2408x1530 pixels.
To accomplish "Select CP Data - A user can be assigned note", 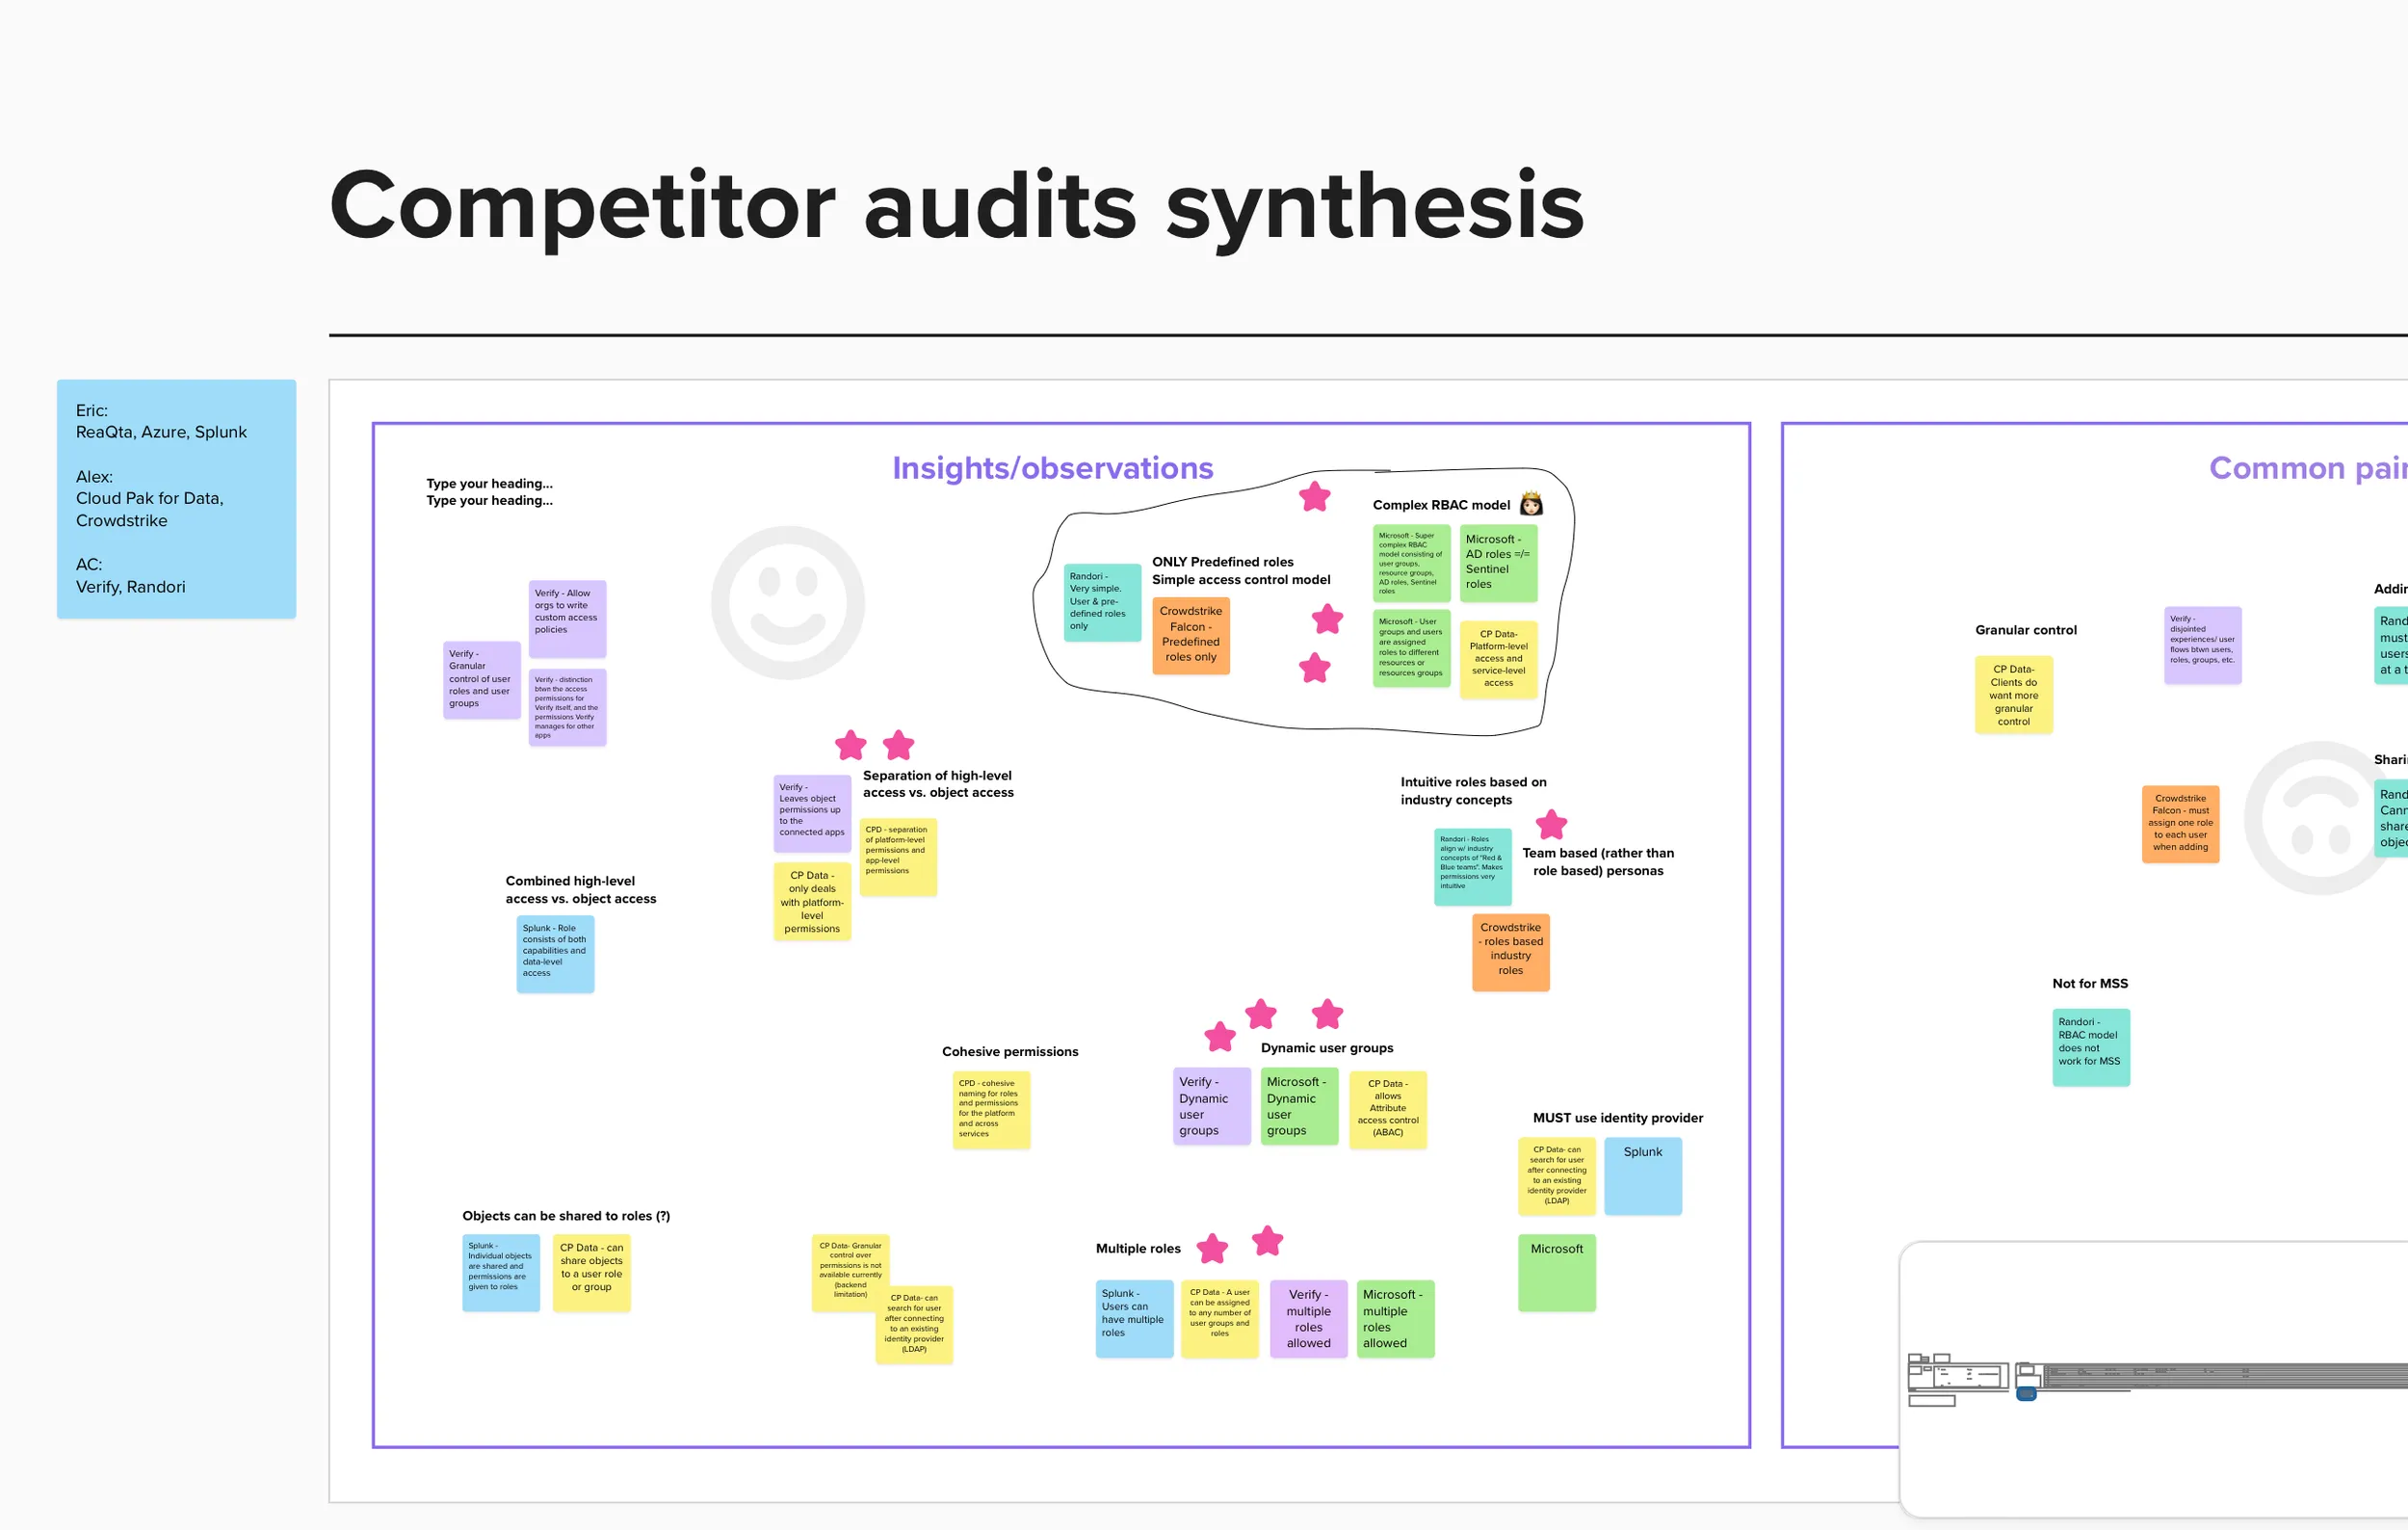I will 1219,1319.
